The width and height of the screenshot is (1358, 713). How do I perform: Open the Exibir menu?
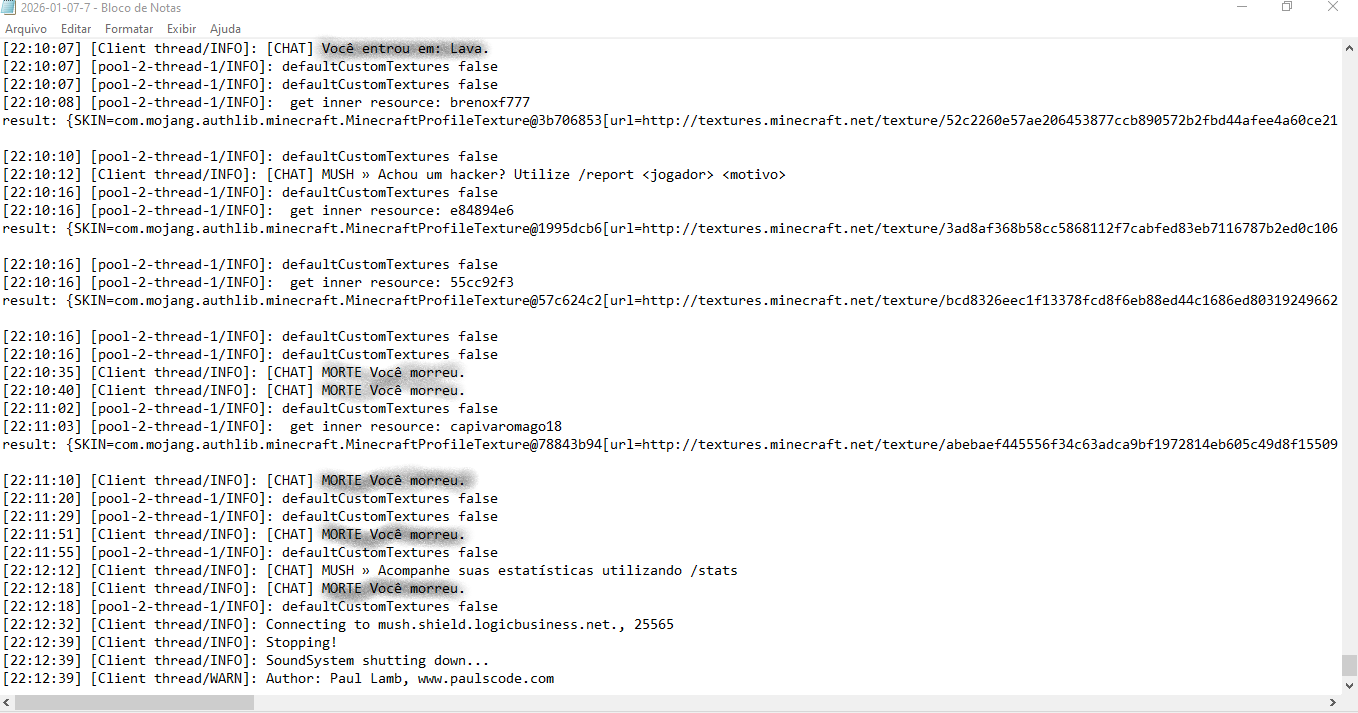(182, 29)
